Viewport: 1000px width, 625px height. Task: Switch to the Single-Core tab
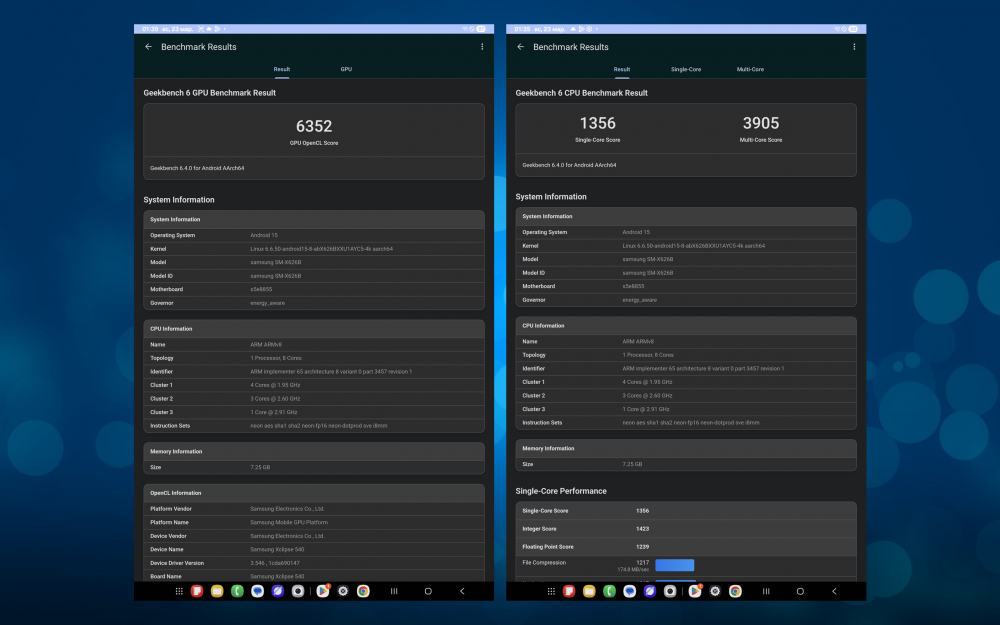(x=686, y=70)
